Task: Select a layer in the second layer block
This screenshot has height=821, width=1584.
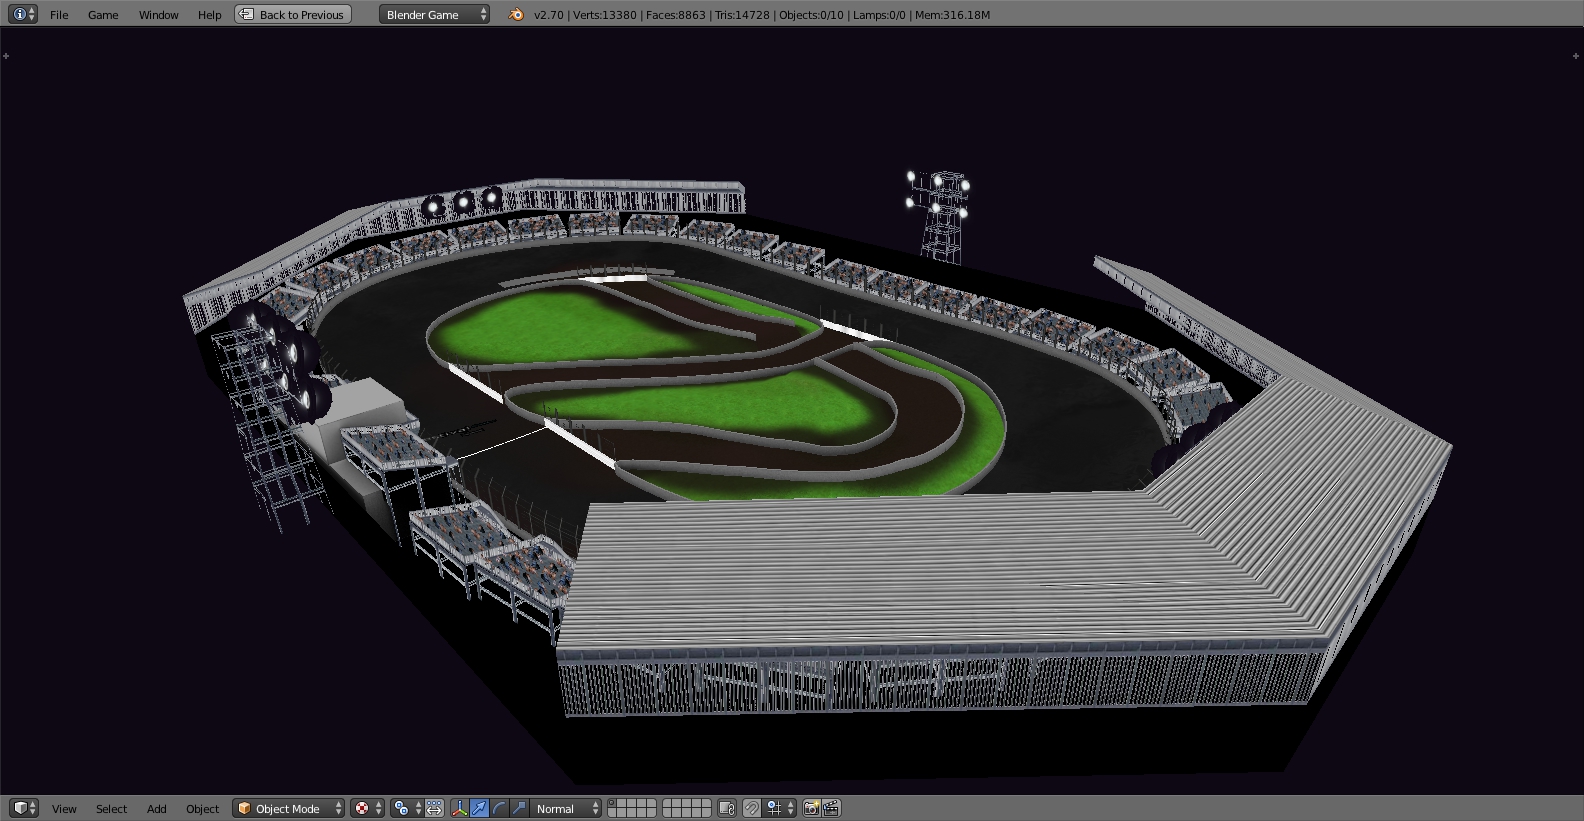Action: click(x=686, y=808)
